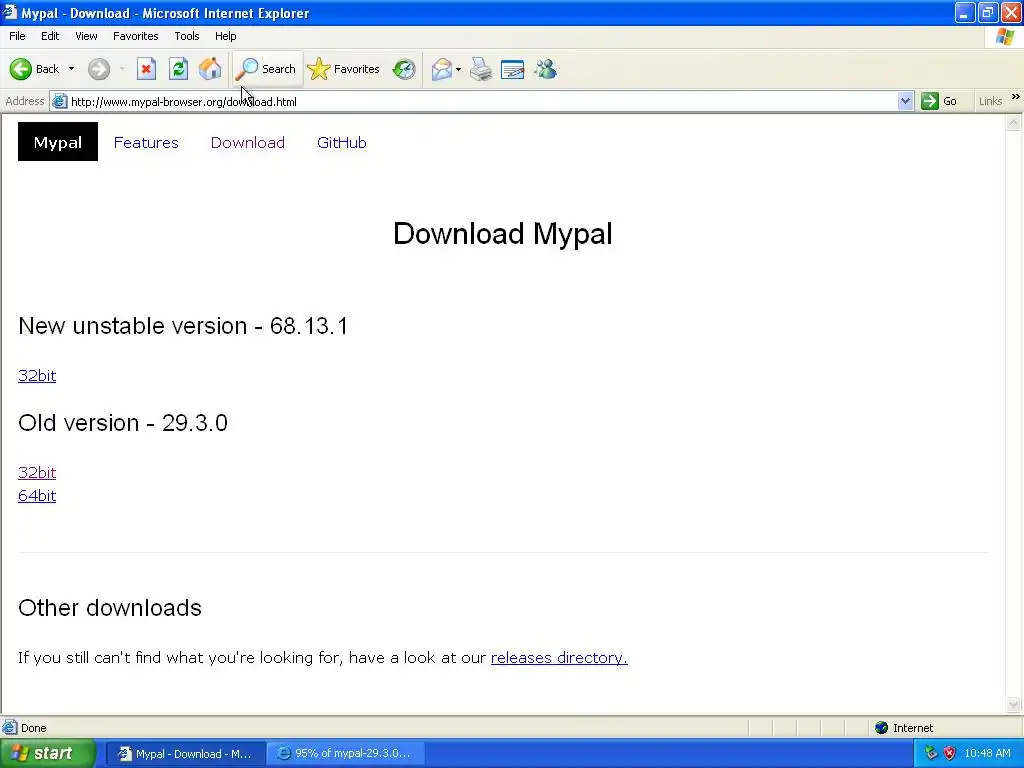Open the Back button history dropdown arrow

(71, 69)
